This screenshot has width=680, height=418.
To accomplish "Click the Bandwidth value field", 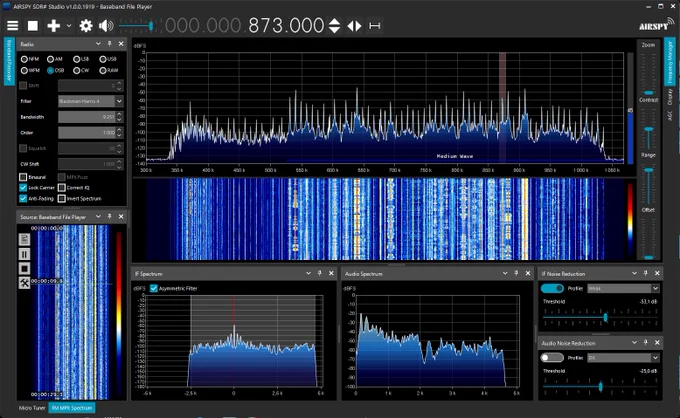I will pyautogui.click(x=87, y=117).
